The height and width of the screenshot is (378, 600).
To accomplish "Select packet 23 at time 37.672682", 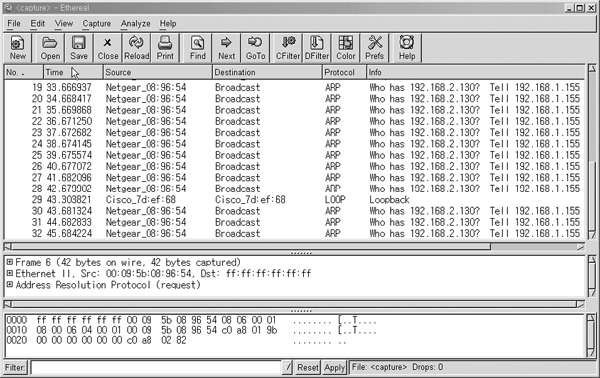I will 295,132.
